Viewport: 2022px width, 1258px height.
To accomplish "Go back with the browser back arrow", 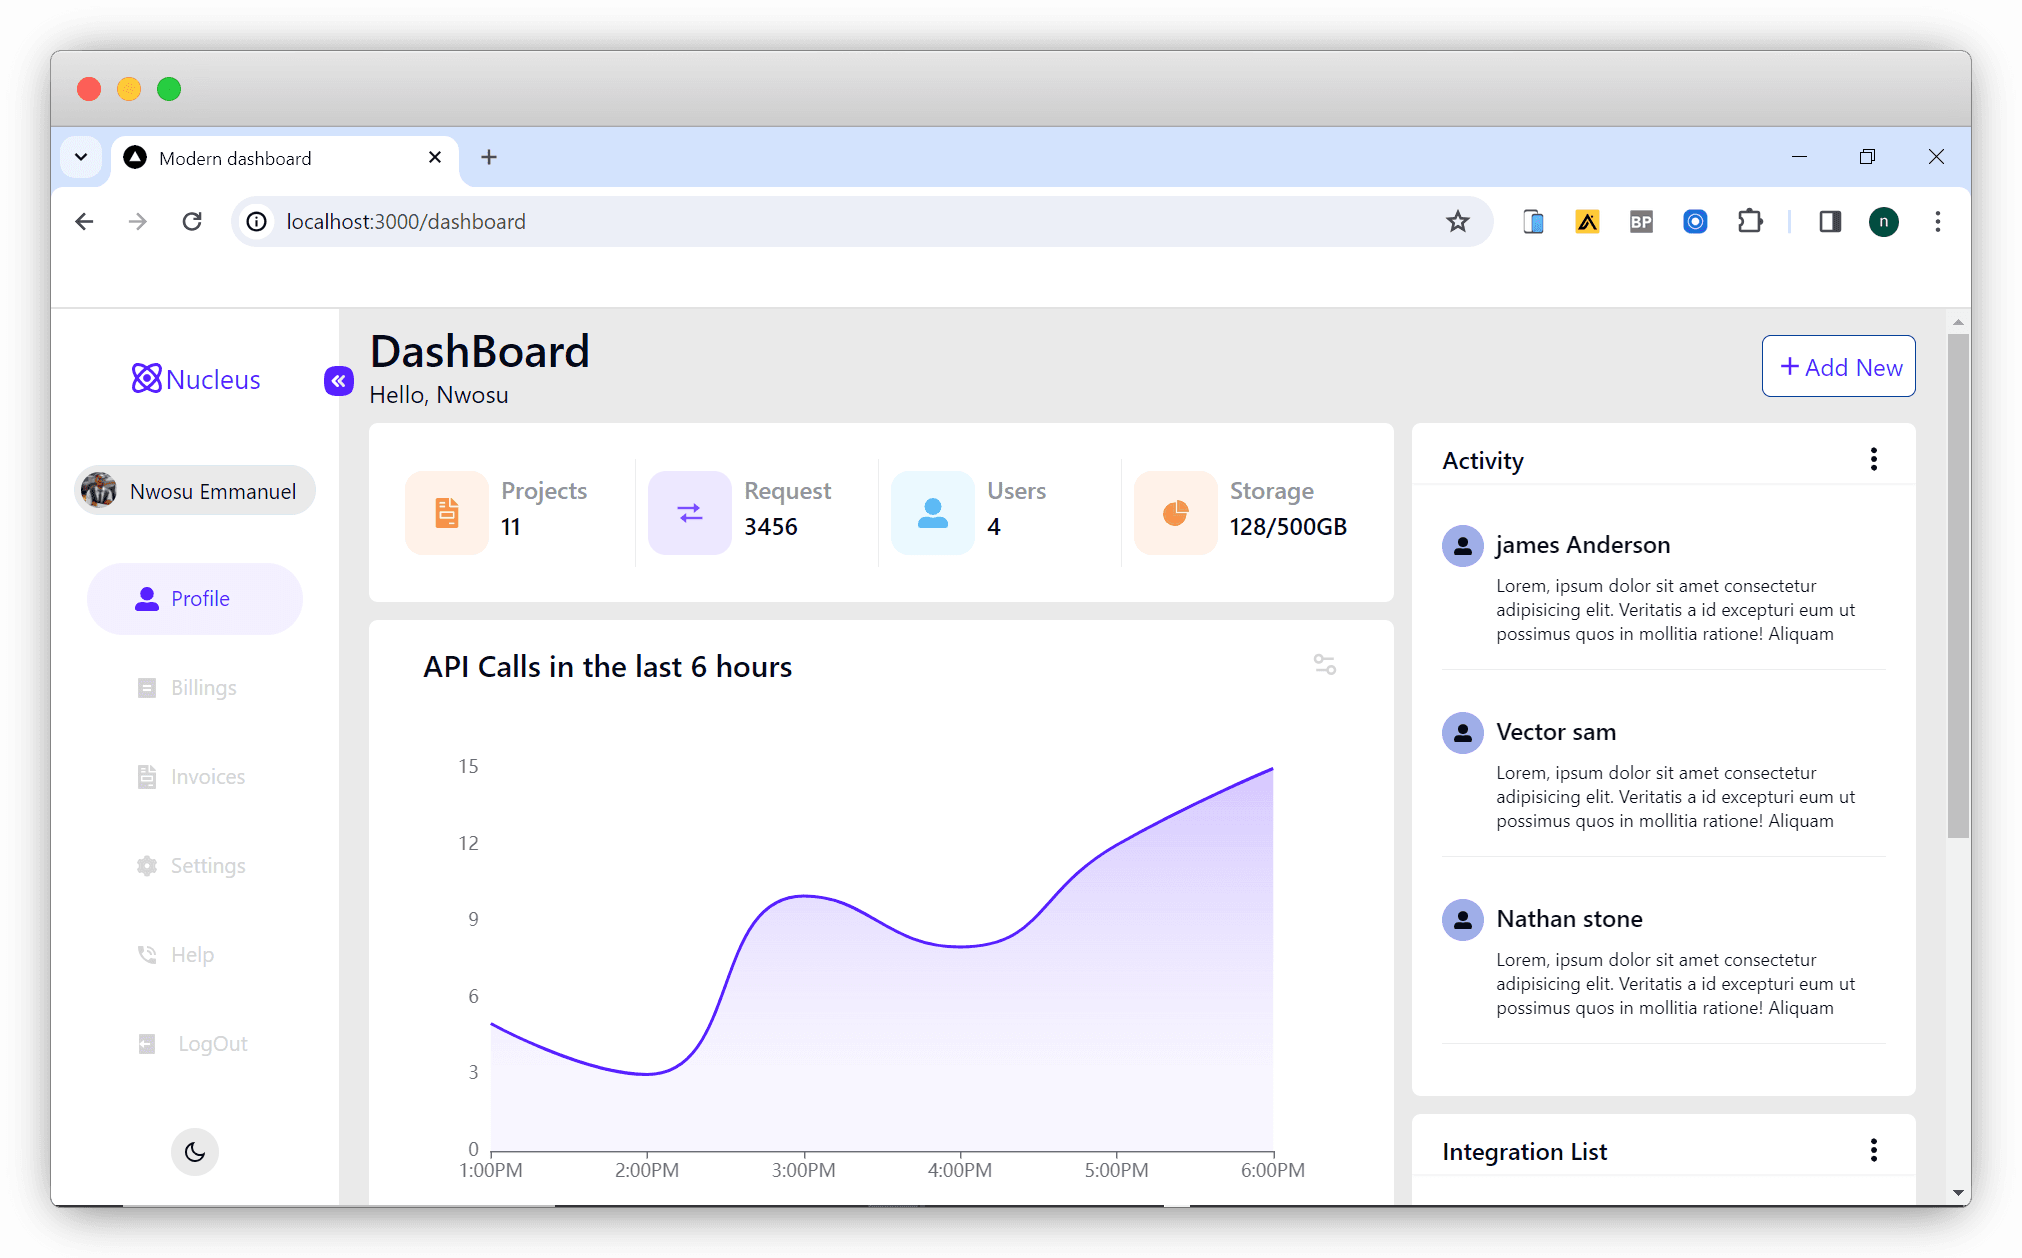I will (x=84, y=222).
